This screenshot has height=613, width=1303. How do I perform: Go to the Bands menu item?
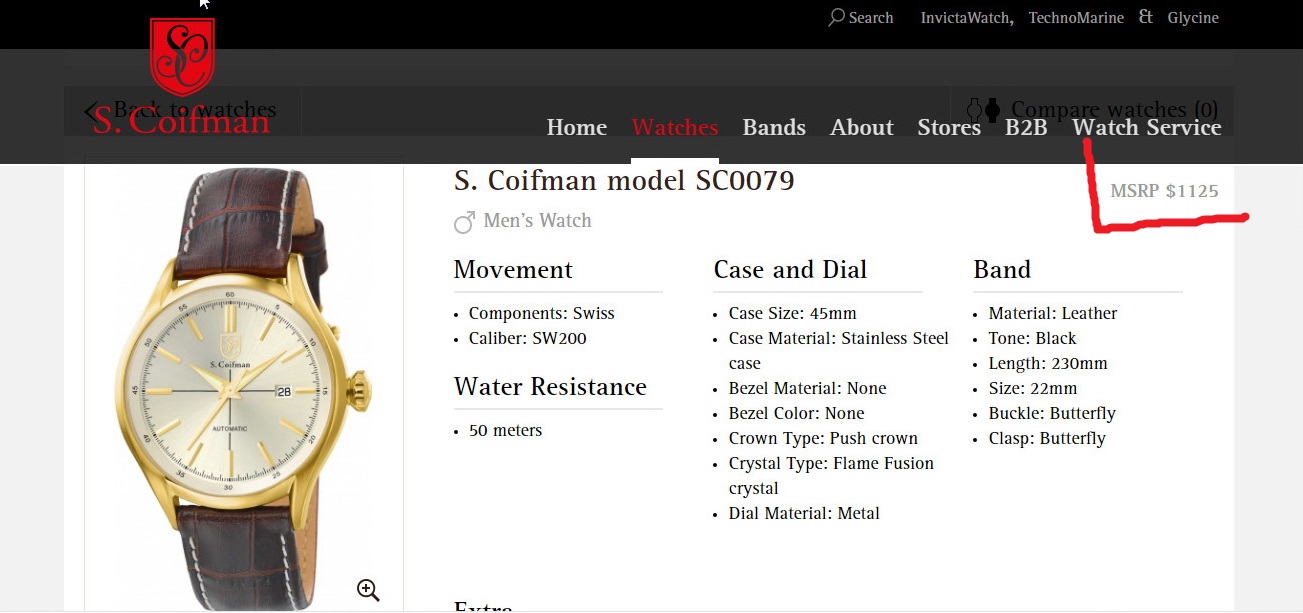pos(774,127)
